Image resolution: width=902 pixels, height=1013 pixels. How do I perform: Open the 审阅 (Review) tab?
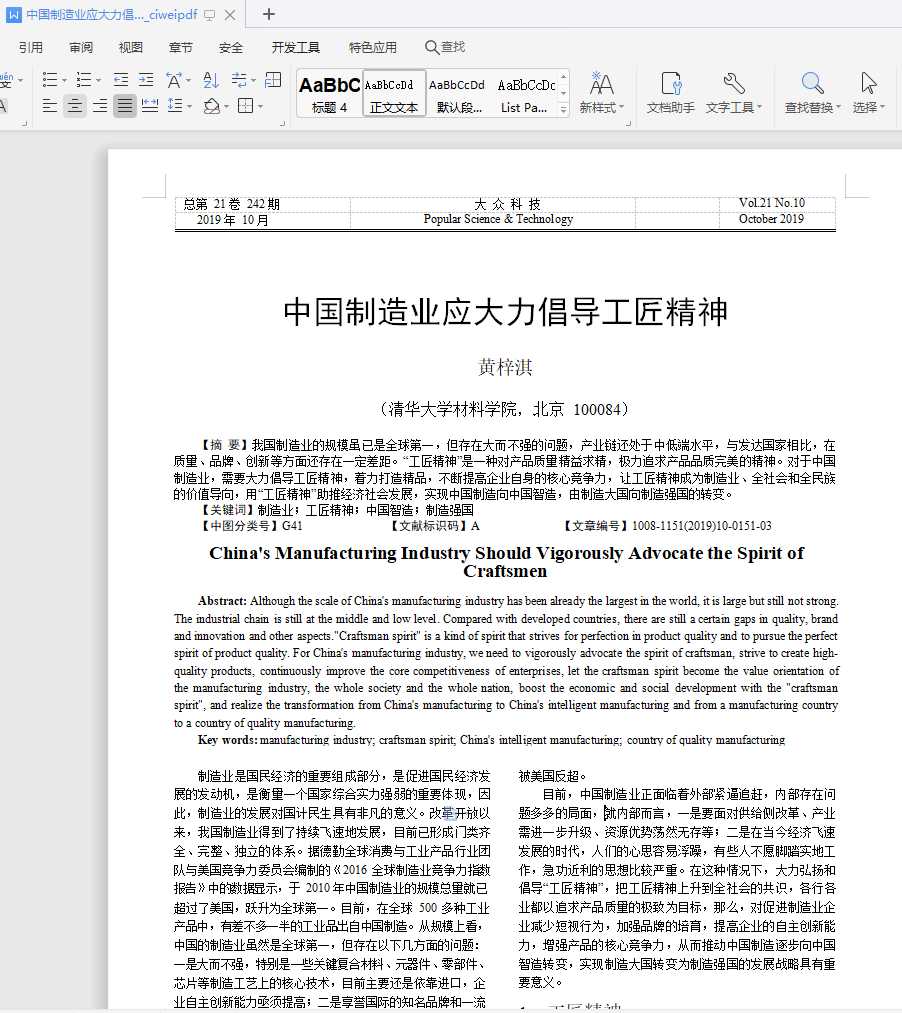(81, 47)
